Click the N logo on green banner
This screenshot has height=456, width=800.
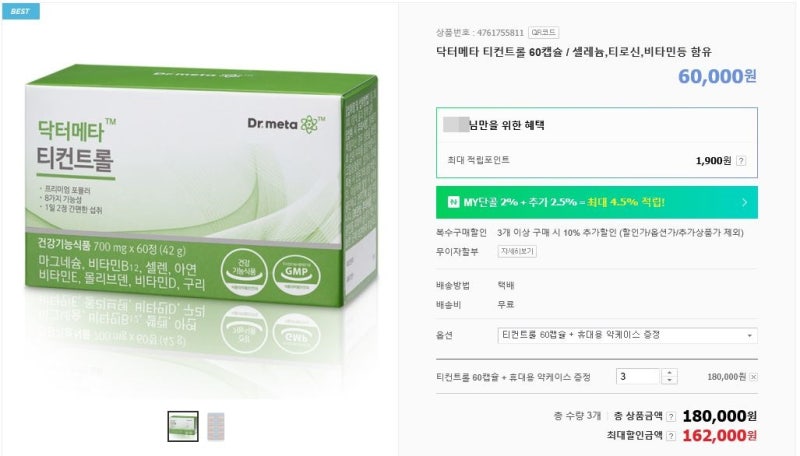coord(453,202)
